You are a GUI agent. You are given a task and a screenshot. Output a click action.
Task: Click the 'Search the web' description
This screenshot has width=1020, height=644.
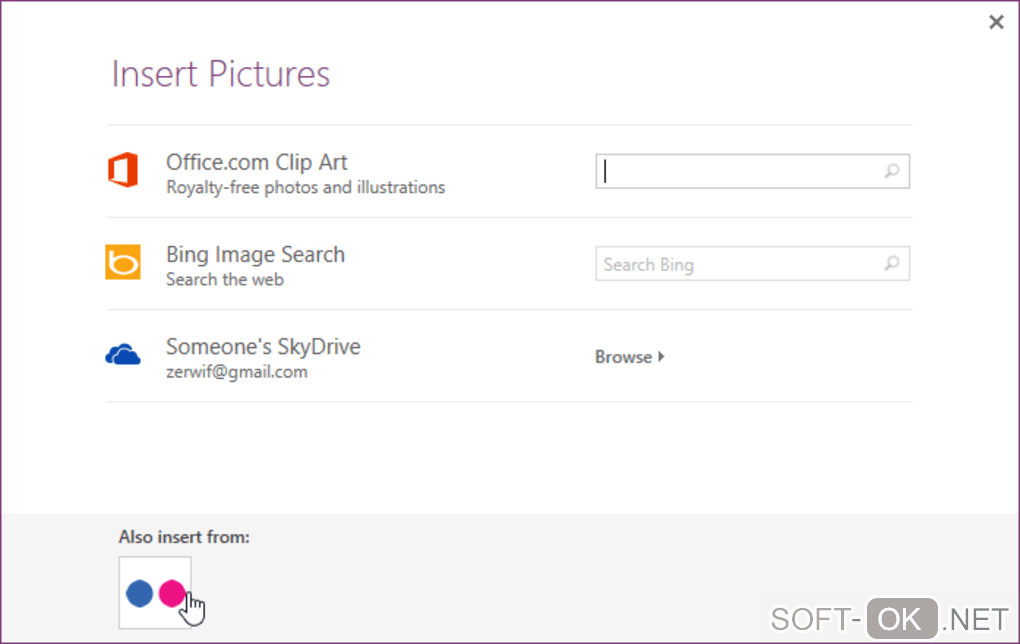225,280
